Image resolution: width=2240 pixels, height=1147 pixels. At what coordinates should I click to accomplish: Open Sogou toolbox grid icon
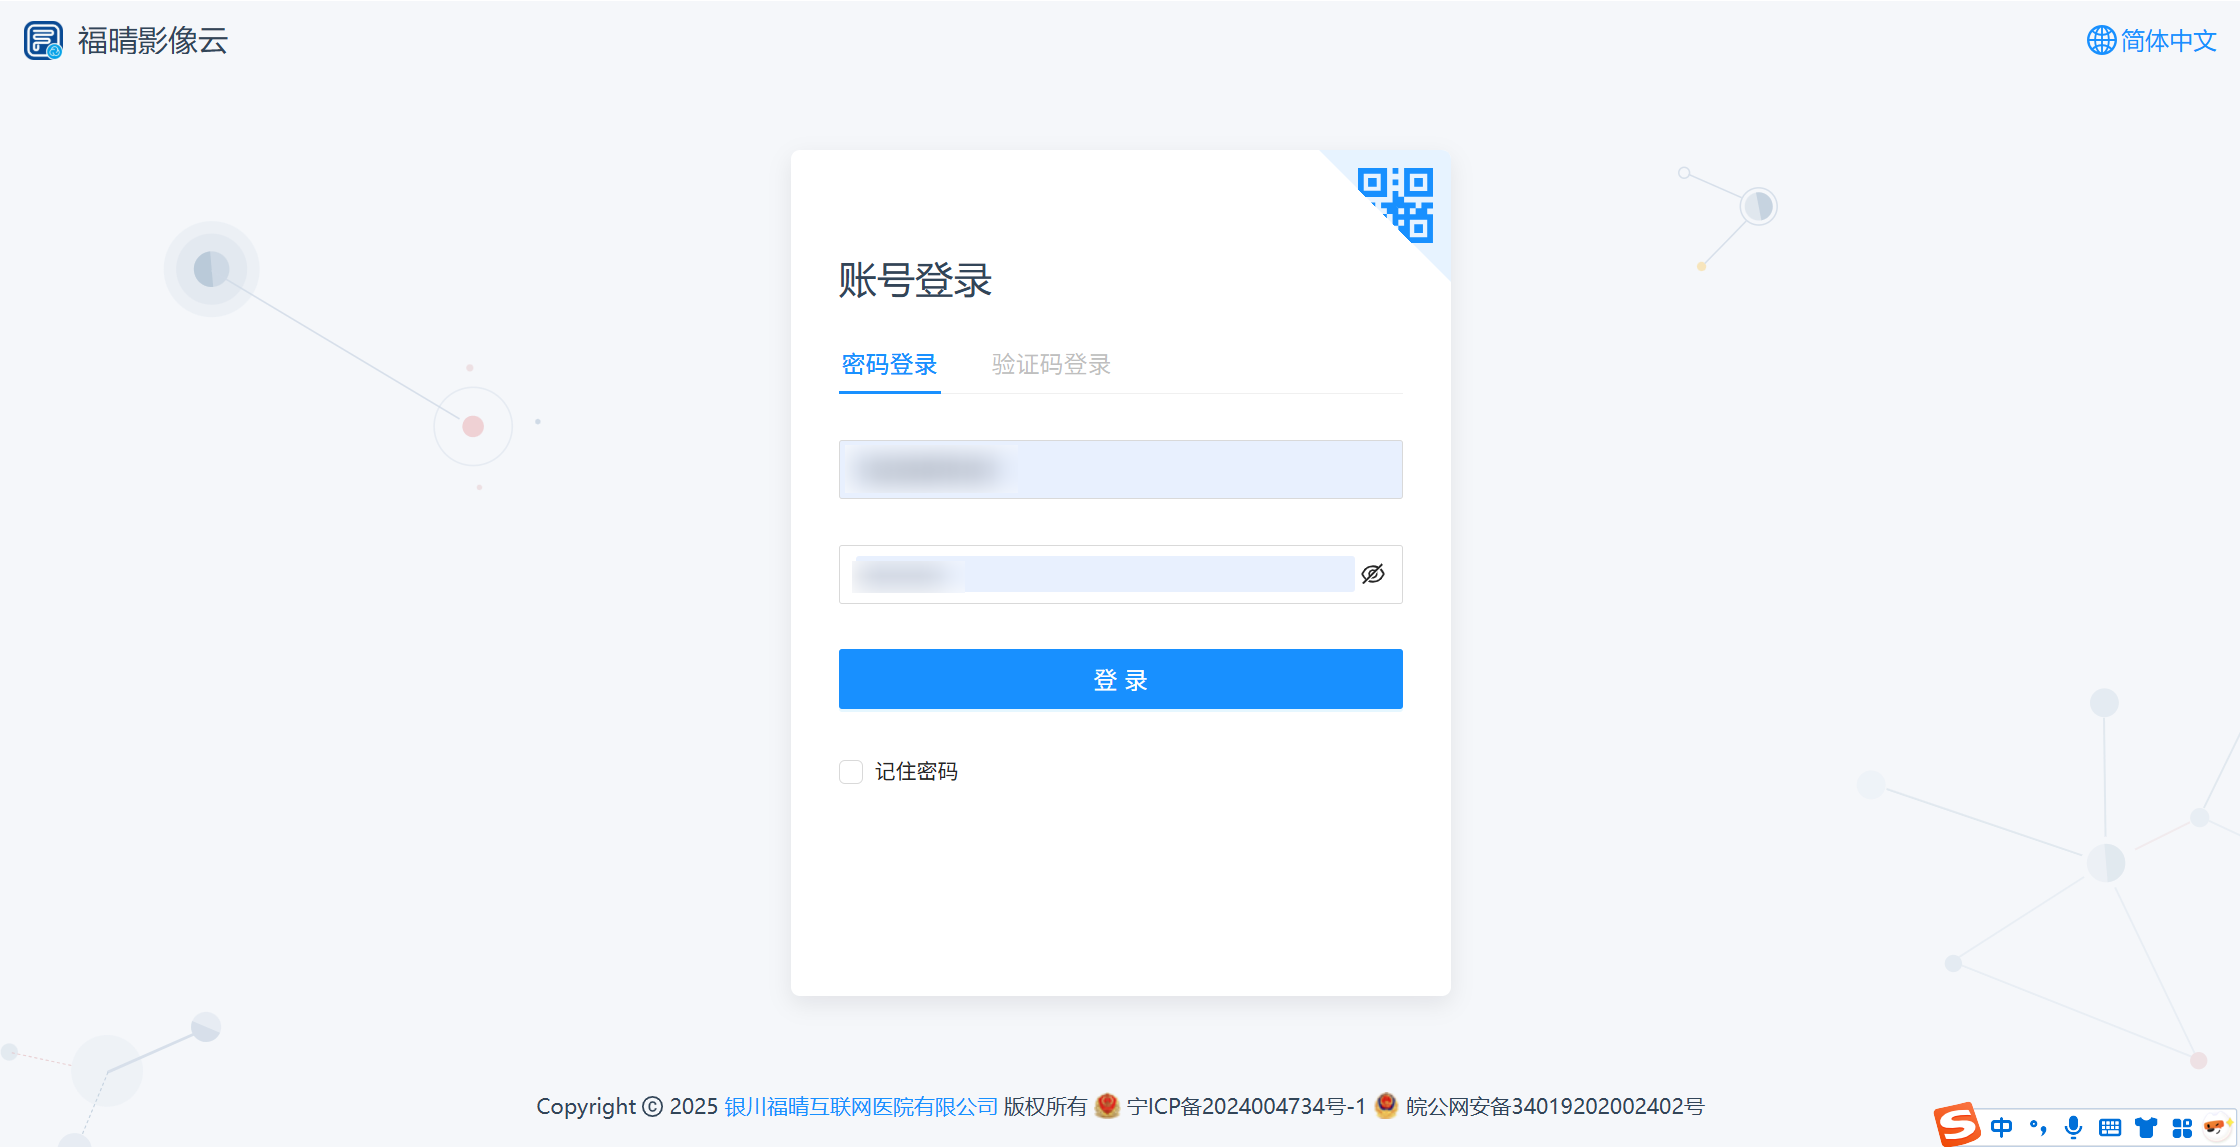pyautogui.click(x=2182, y=1128)
